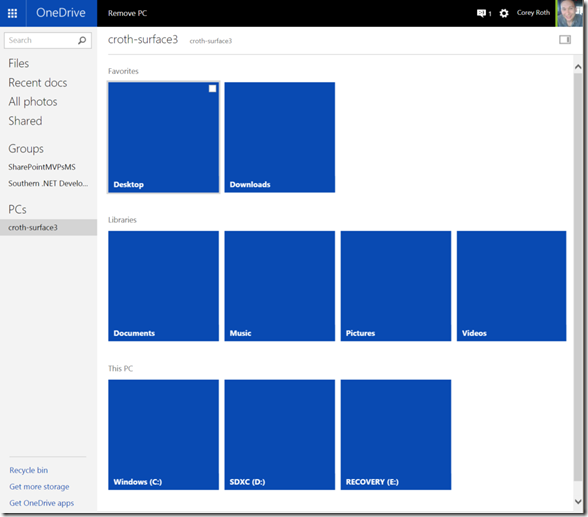Open the settings gear icon
The height and width of the screenshot is (517, 588).
[504, 13]
